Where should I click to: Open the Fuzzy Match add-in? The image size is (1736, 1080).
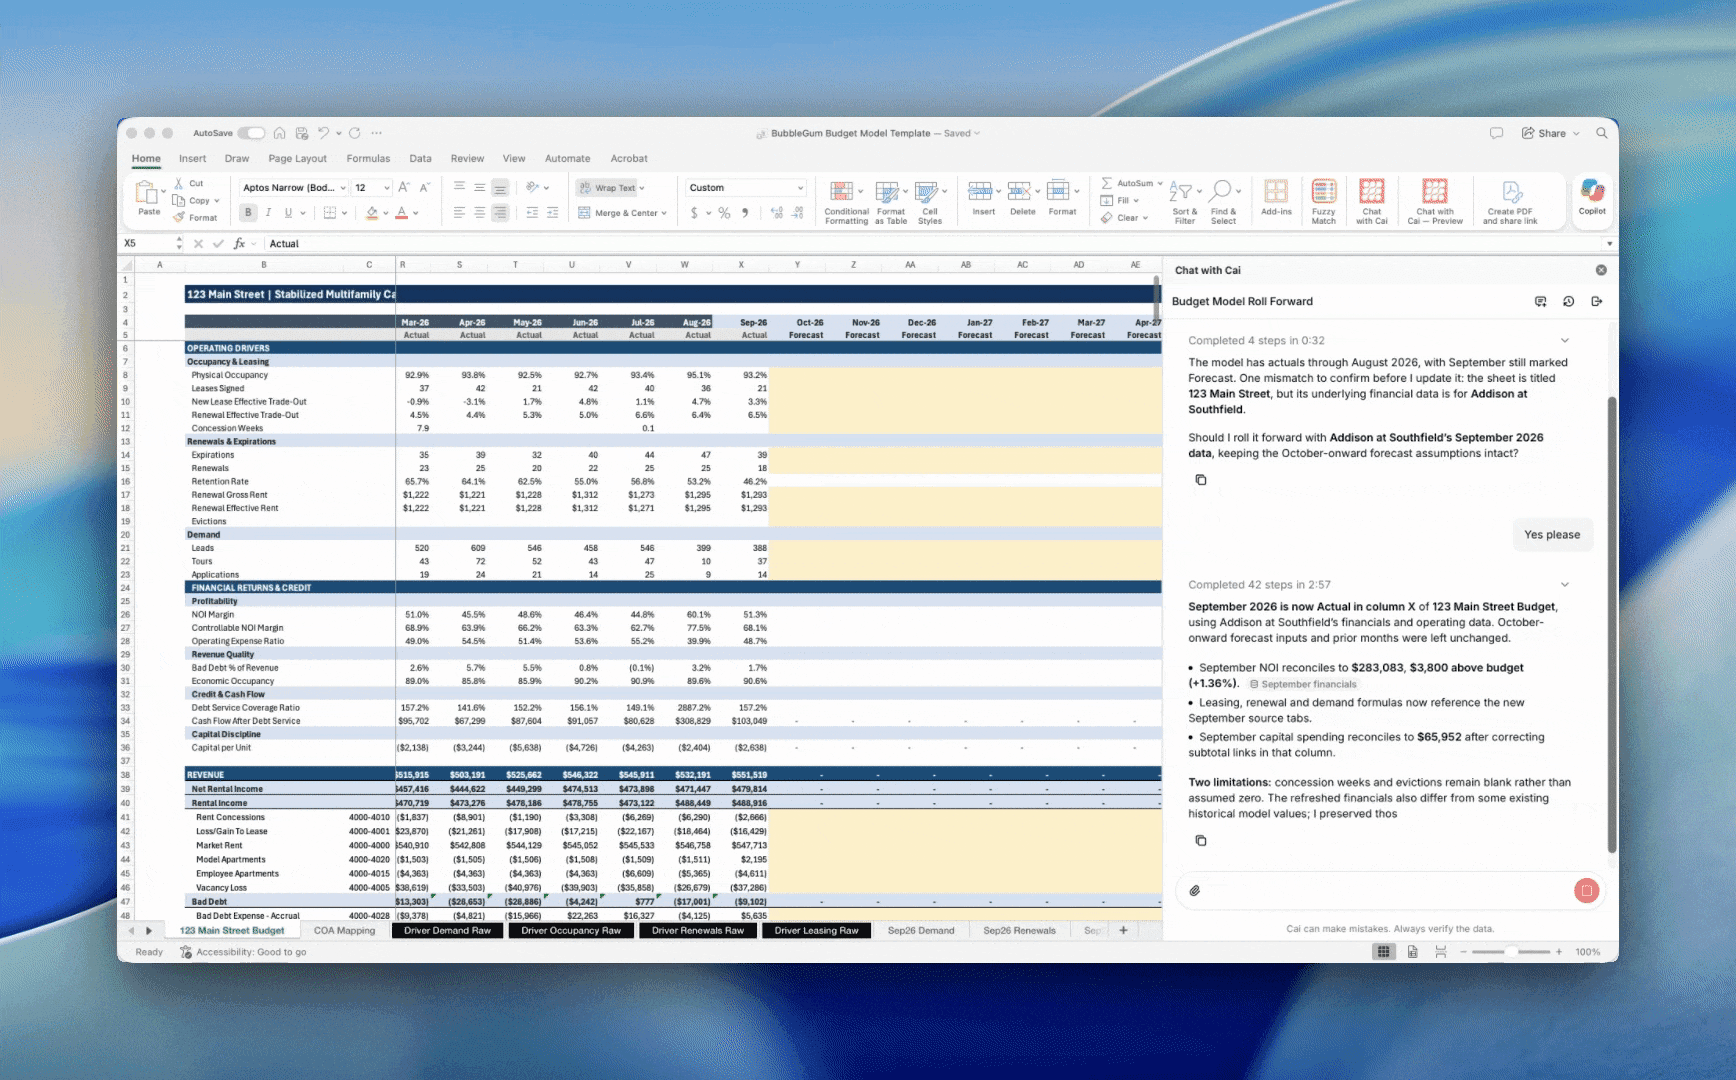pos(1323,201)
